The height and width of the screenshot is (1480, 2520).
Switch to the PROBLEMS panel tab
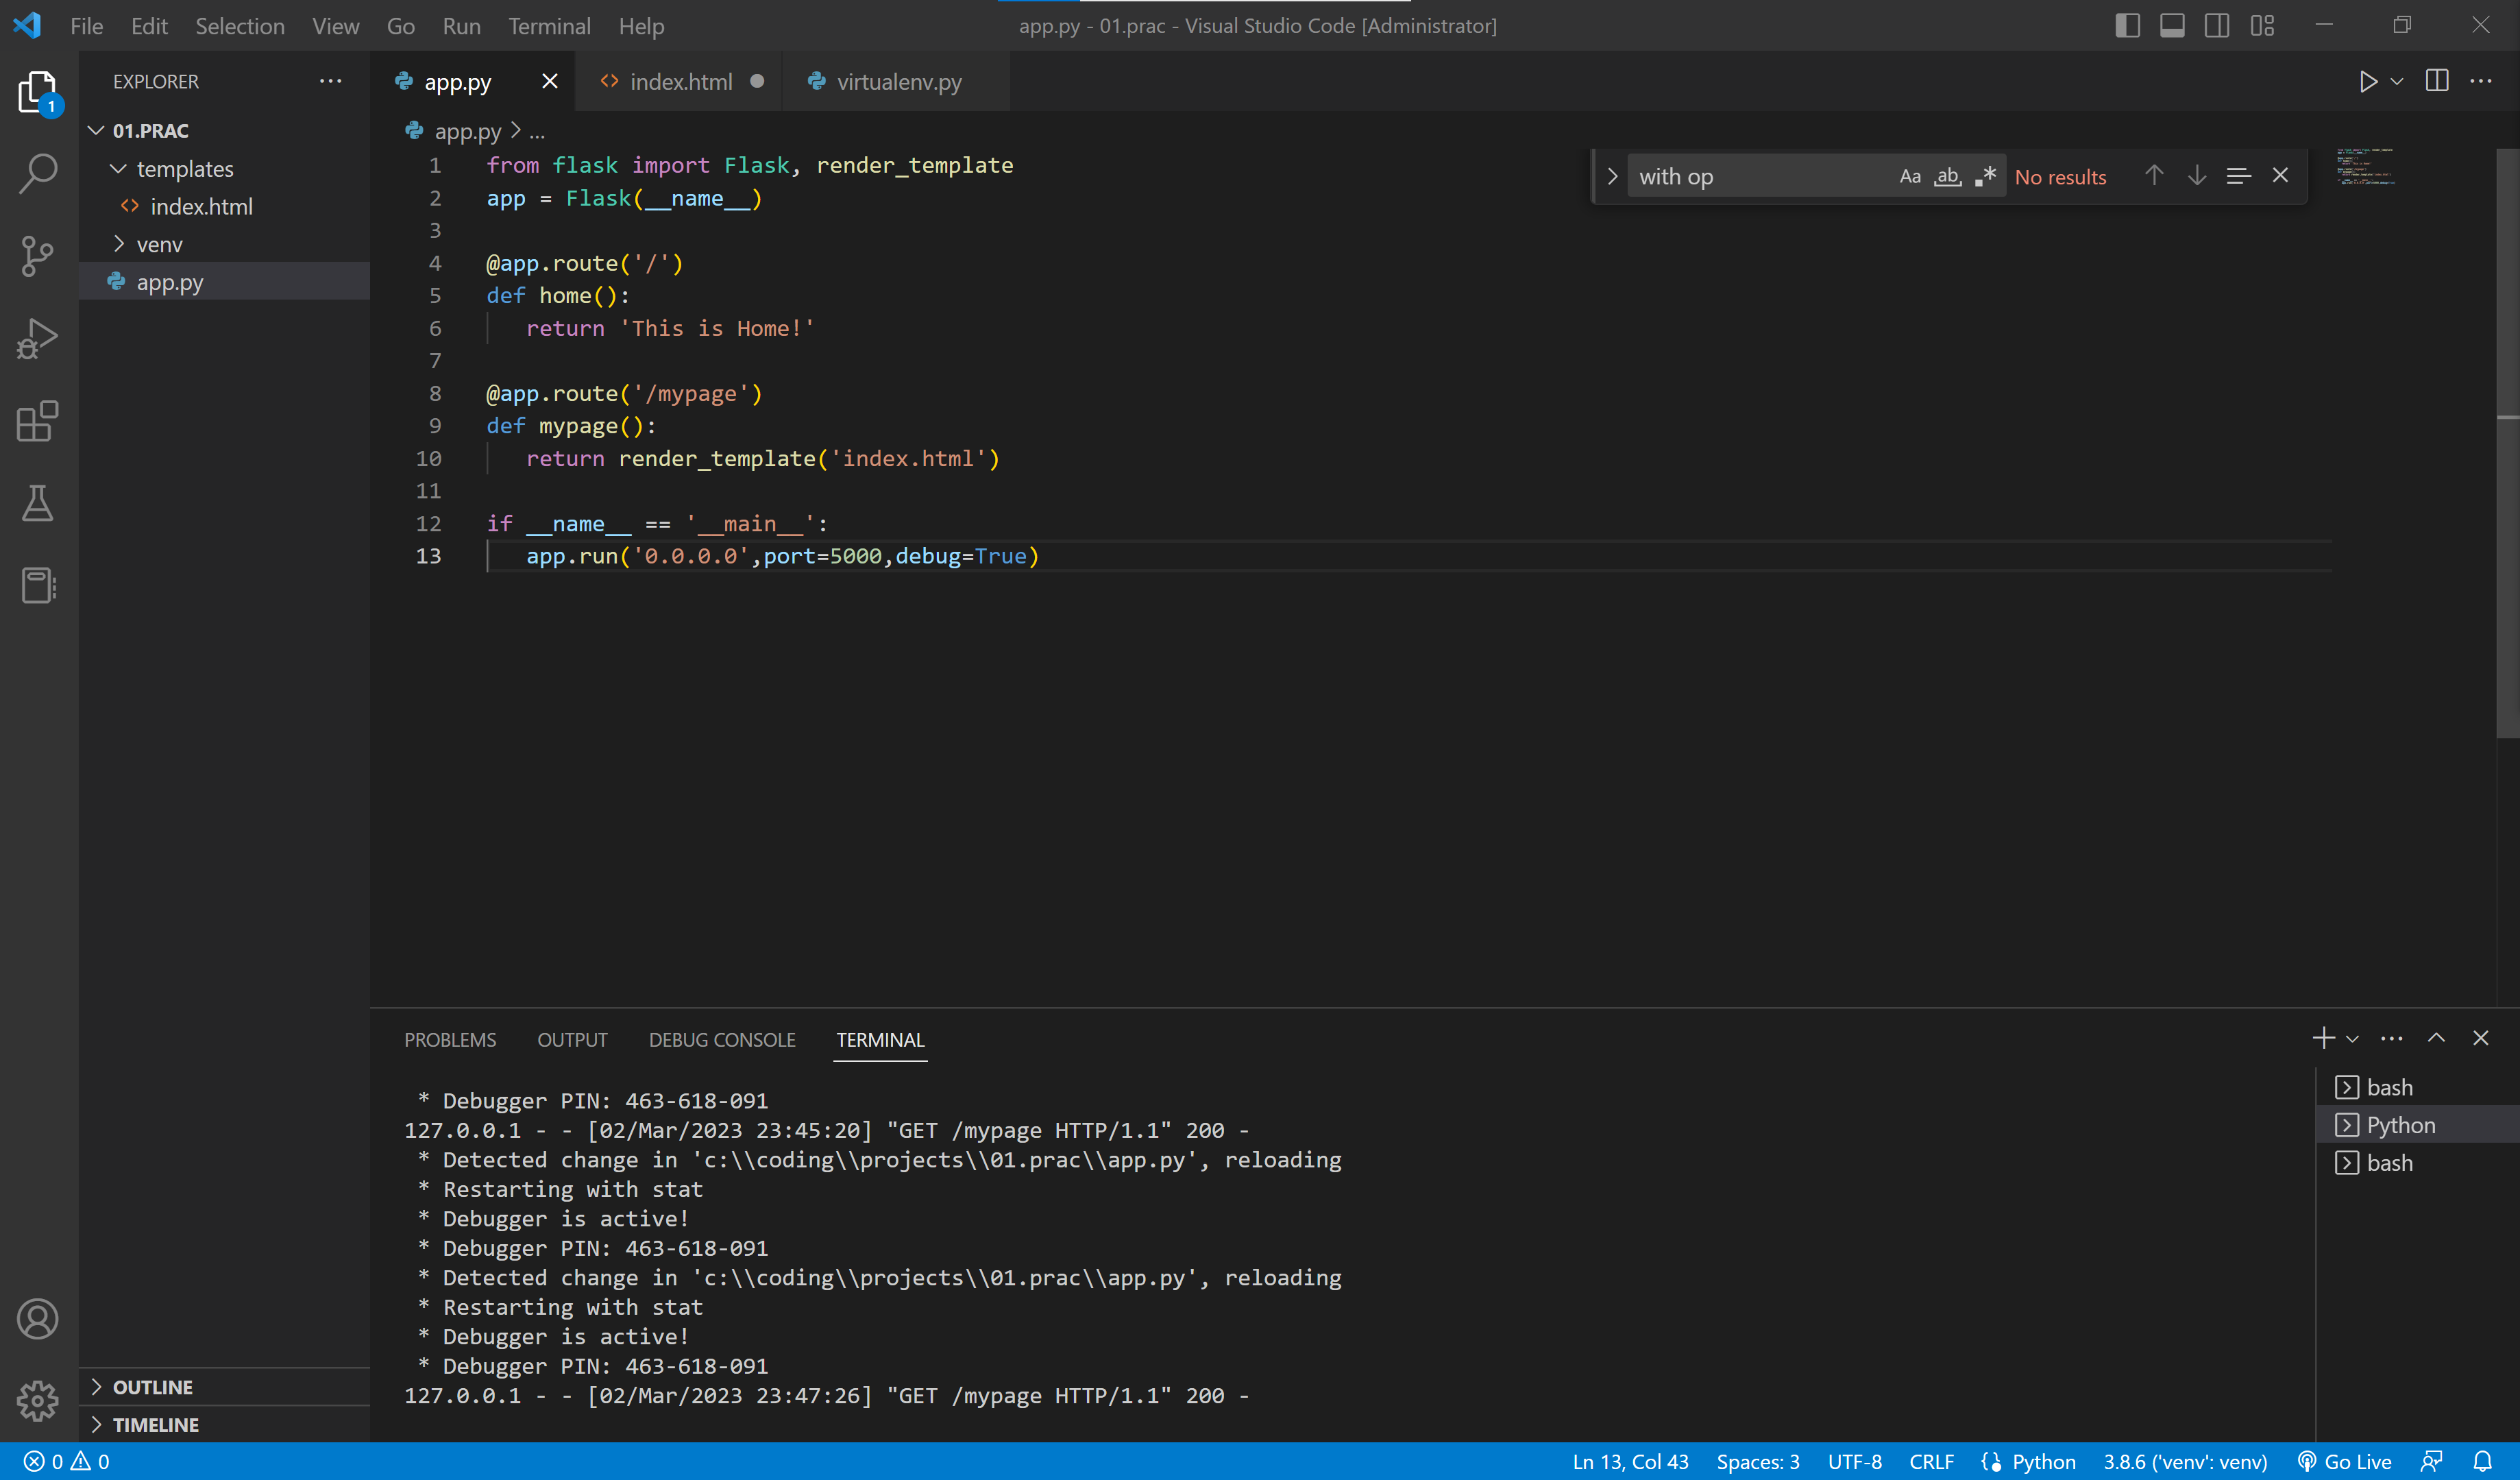coord(450,1040)
